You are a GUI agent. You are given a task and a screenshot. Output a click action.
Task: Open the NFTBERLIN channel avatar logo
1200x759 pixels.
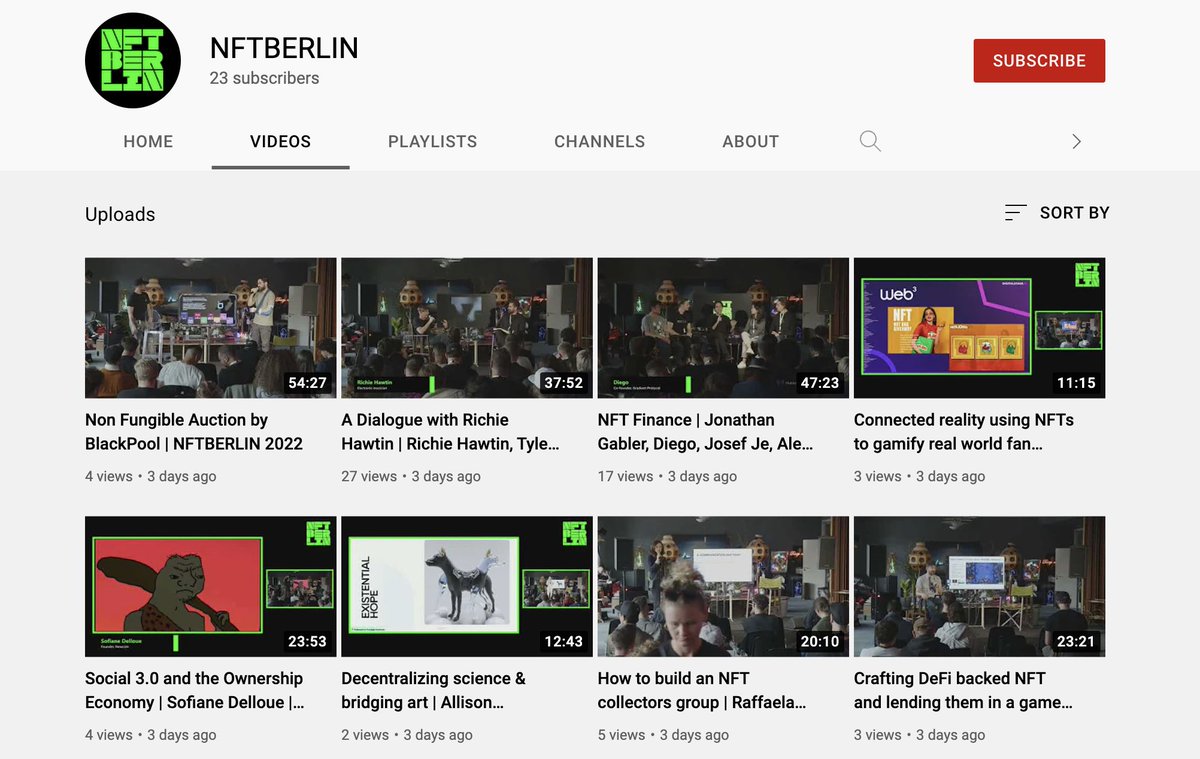(133, 61)
